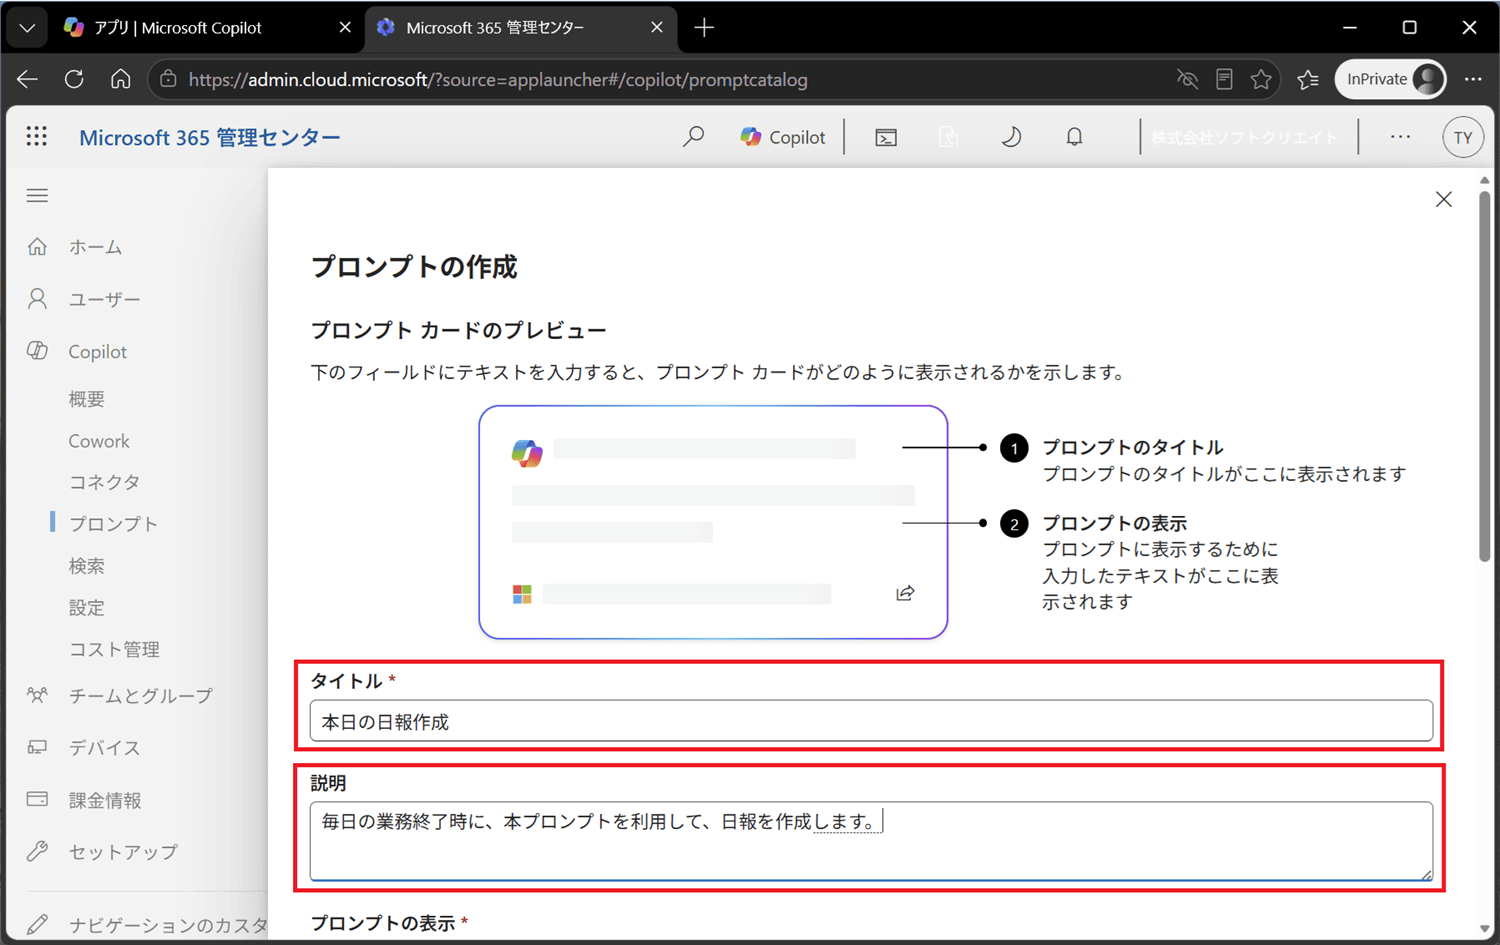Open Copilot from the header bar
This screenshot has height=945, width=1500.
(x=783, y=137)
